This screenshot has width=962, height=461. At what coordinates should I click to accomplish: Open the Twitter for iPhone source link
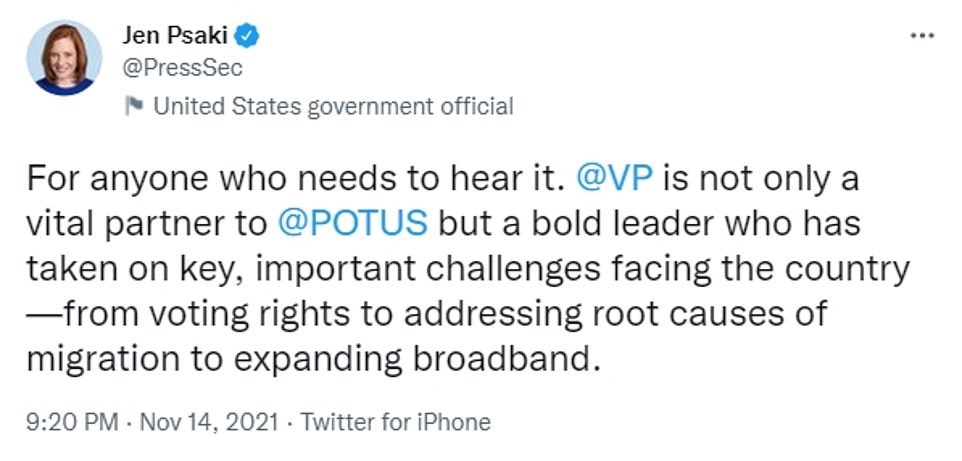click(x=395, y=422)
